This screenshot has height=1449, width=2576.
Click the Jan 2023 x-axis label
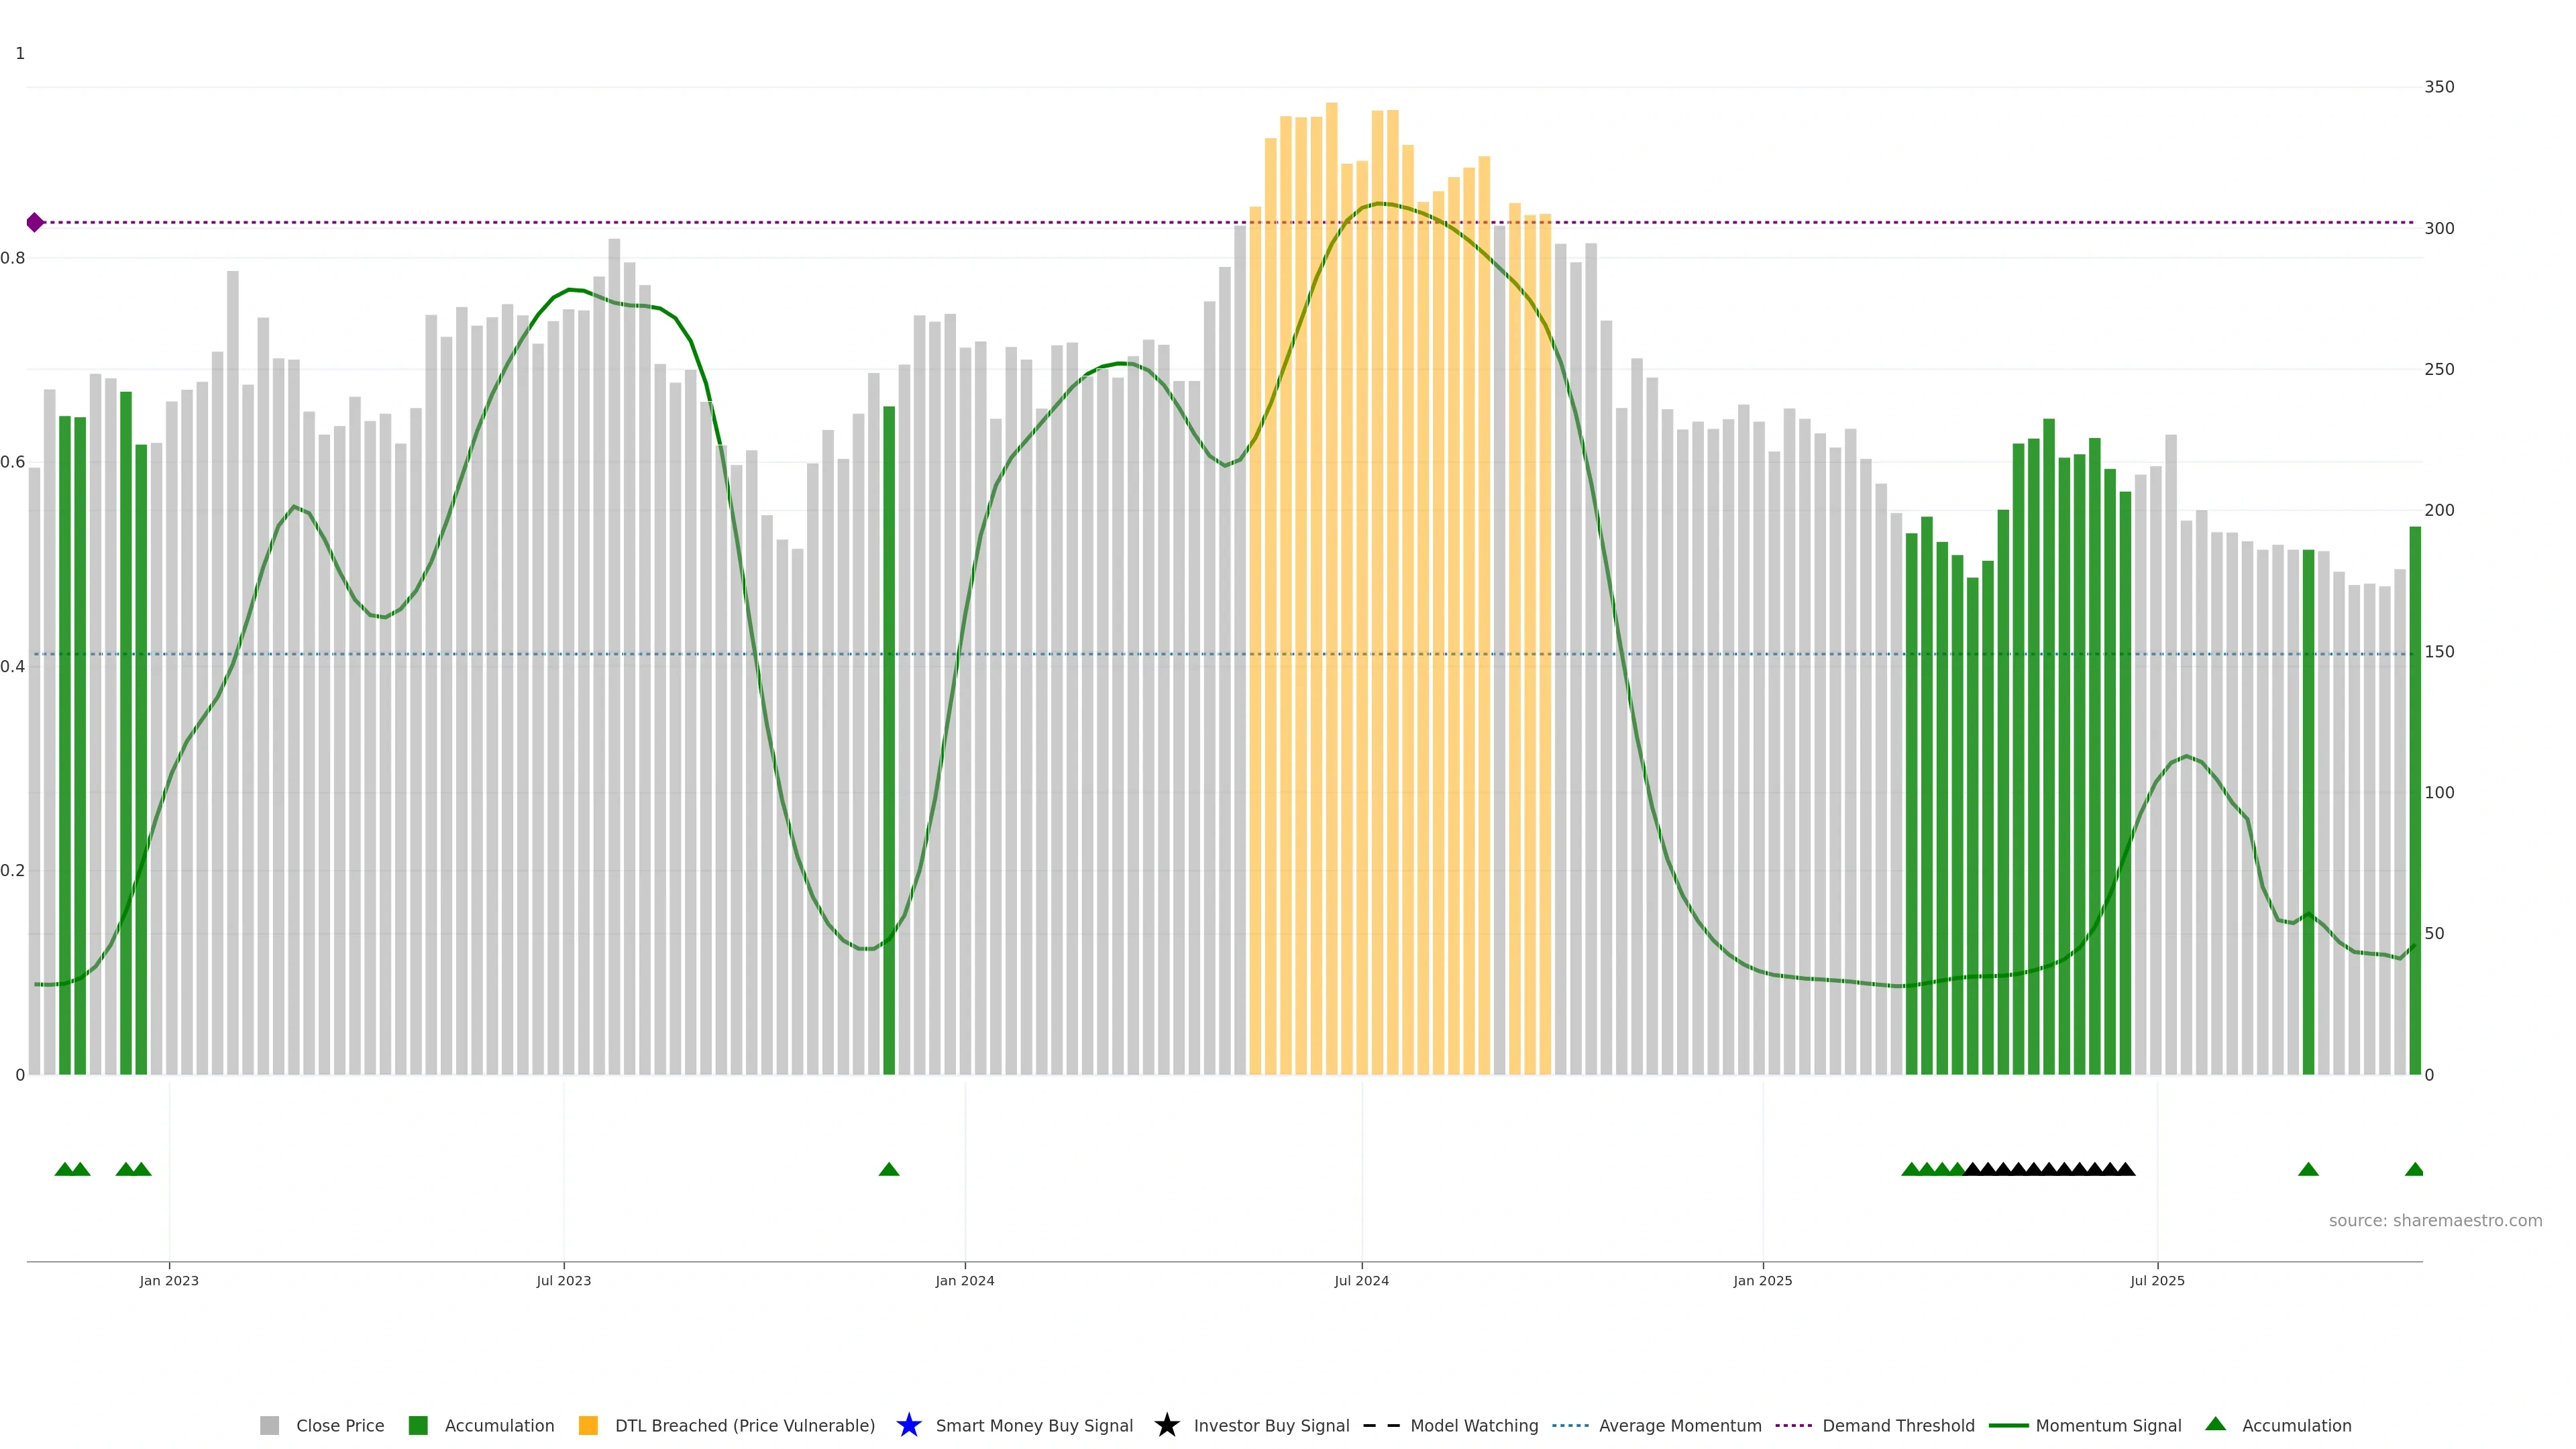tap(169, 1280)
